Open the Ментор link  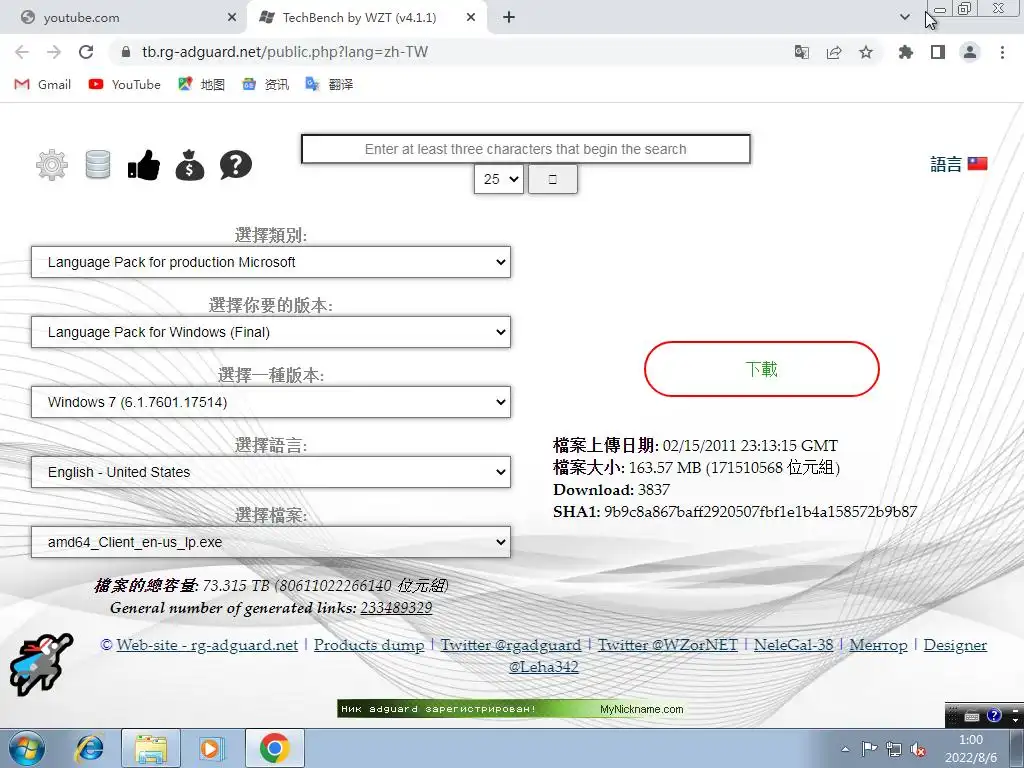pos(878,645)
